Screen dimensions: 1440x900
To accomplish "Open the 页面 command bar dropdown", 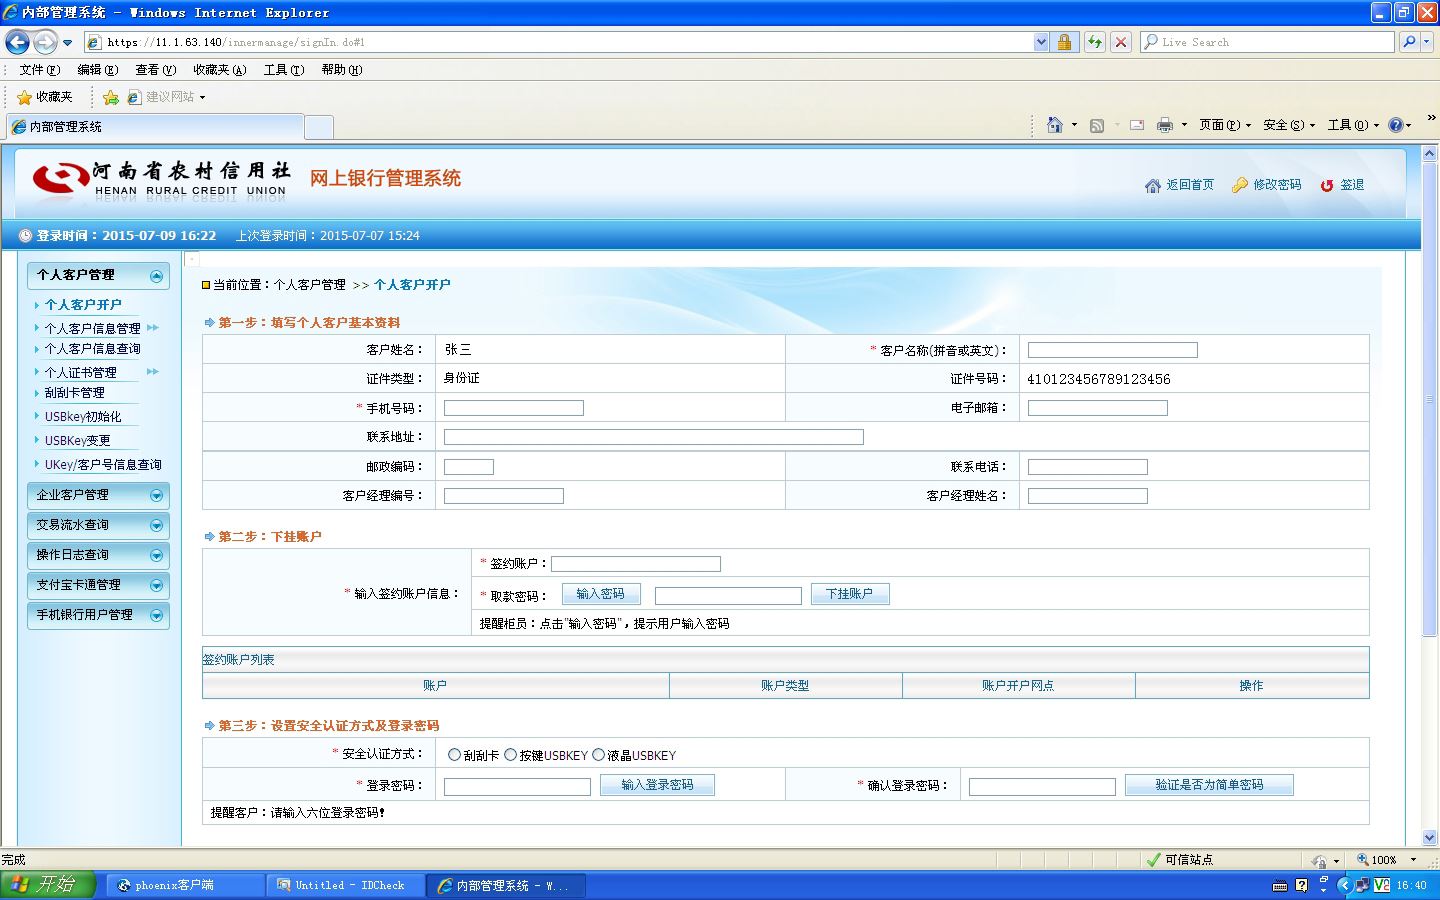I will coord(1225,125).
